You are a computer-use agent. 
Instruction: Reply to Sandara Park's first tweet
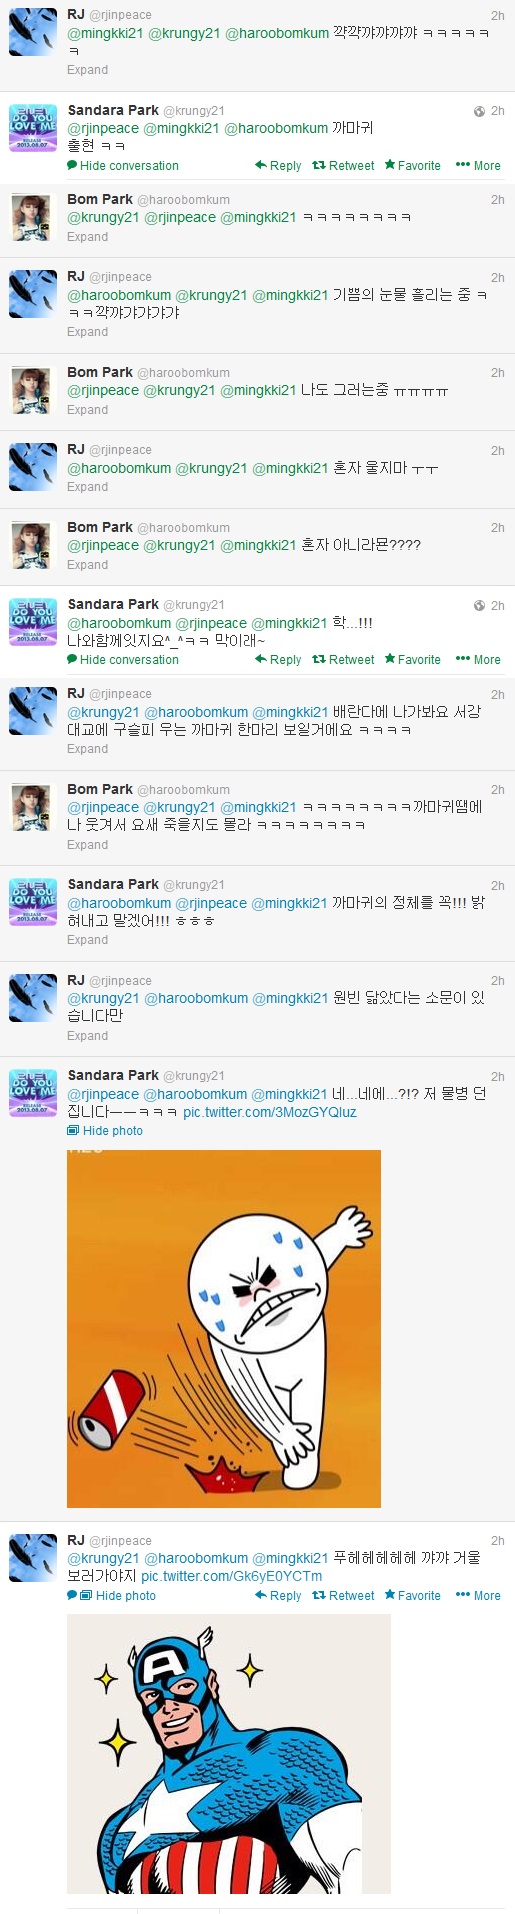278,166
